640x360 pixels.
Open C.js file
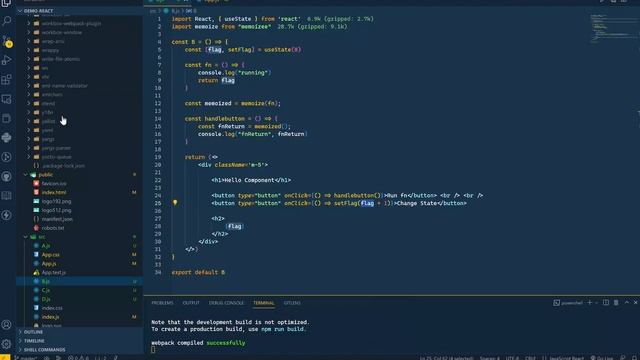pos(80,290)
